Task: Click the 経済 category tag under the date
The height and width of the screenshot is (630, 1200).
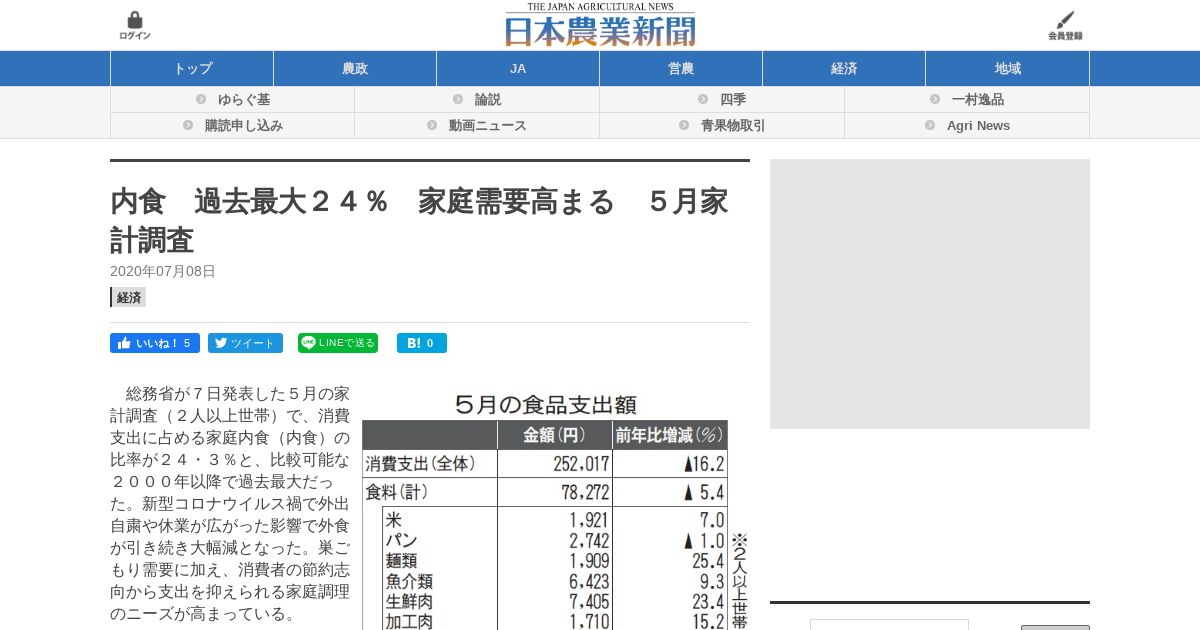Action: tap(128, 297)
